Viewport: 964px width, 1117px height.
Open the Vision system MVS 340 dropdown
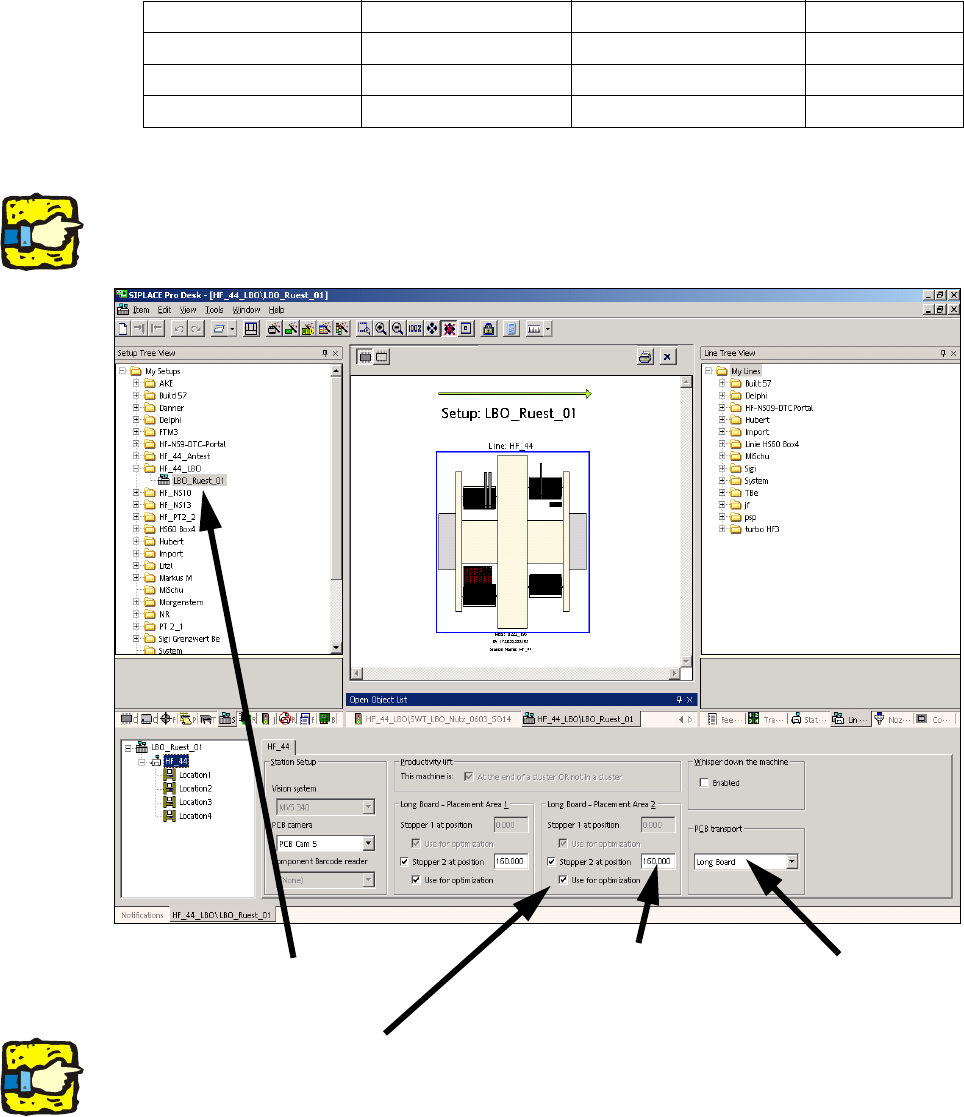coord(368,807)
